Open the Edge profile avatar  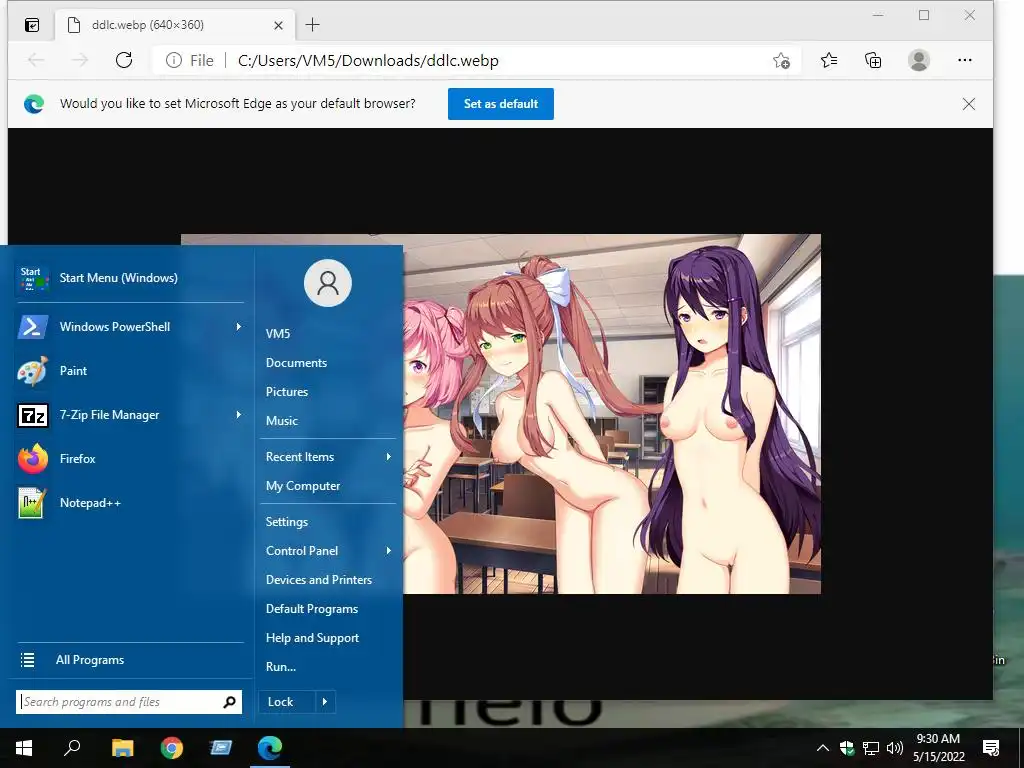coord(919,60)
